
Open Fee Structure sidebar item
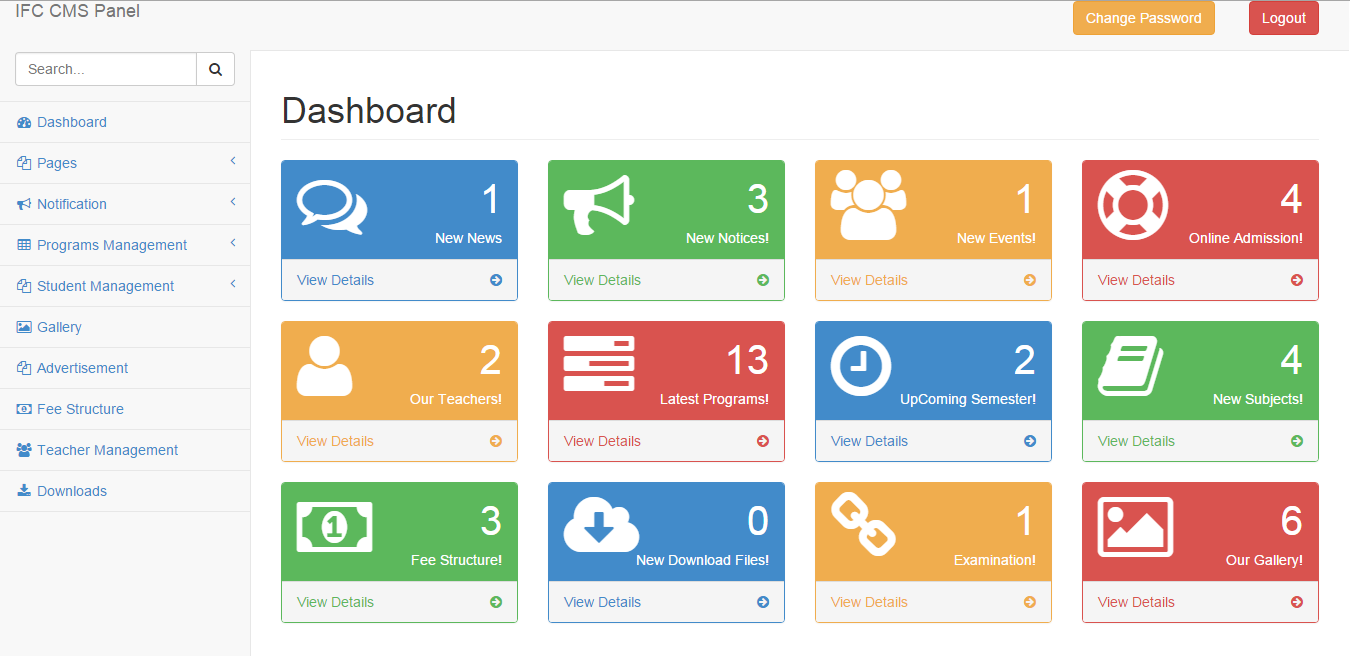click(x=80, y=409)
